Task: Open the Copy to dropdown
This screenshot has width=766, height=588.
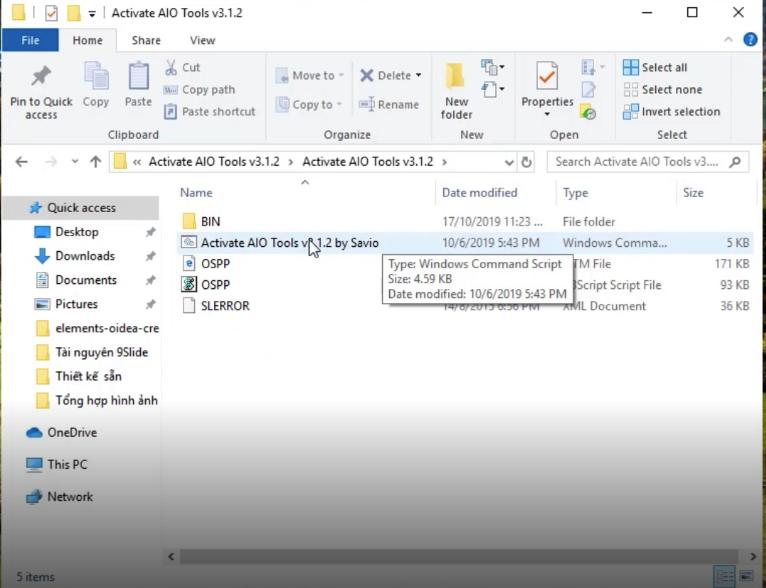Action: pyautogui.click(x=309, y=105)
